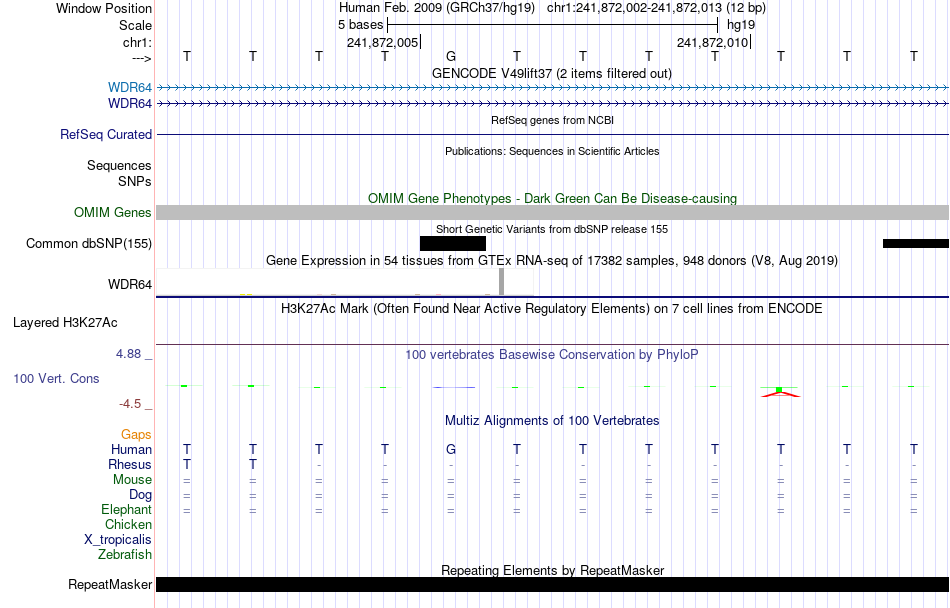
Task: Click the black RepeatMasker element bar
Action: (553, 584)
